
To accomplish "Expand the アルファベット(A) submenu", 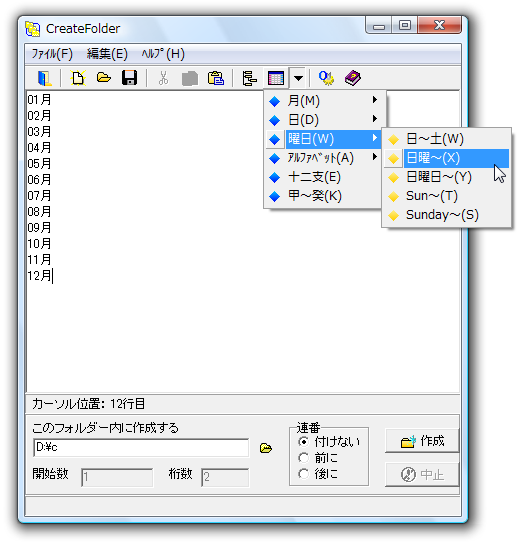I will pyautogui.click(x=325, y=158).
